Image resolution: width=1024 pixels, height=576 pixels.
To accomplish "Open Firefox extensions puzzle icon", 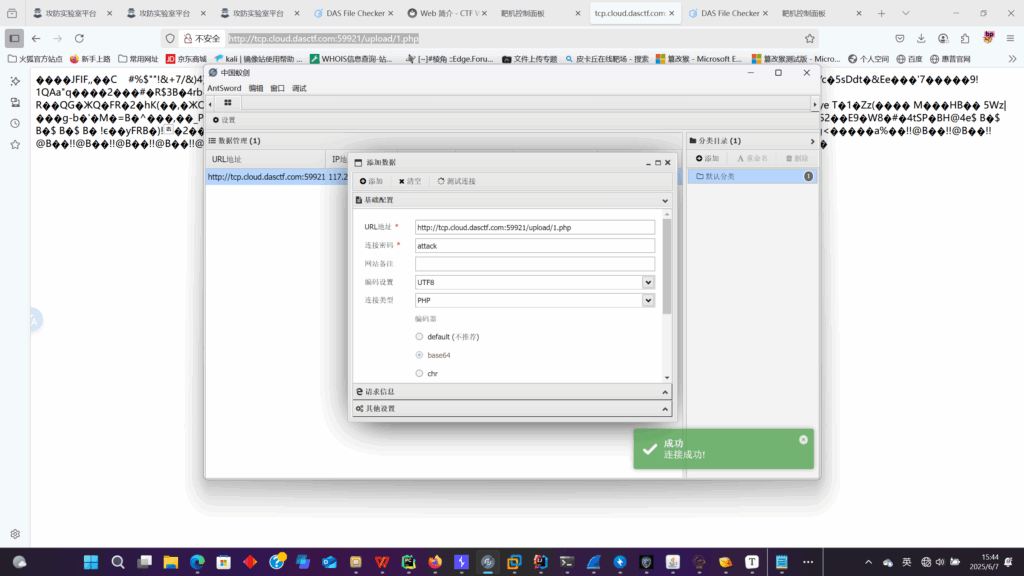I will pyautogui.click(x=965, y=39).
